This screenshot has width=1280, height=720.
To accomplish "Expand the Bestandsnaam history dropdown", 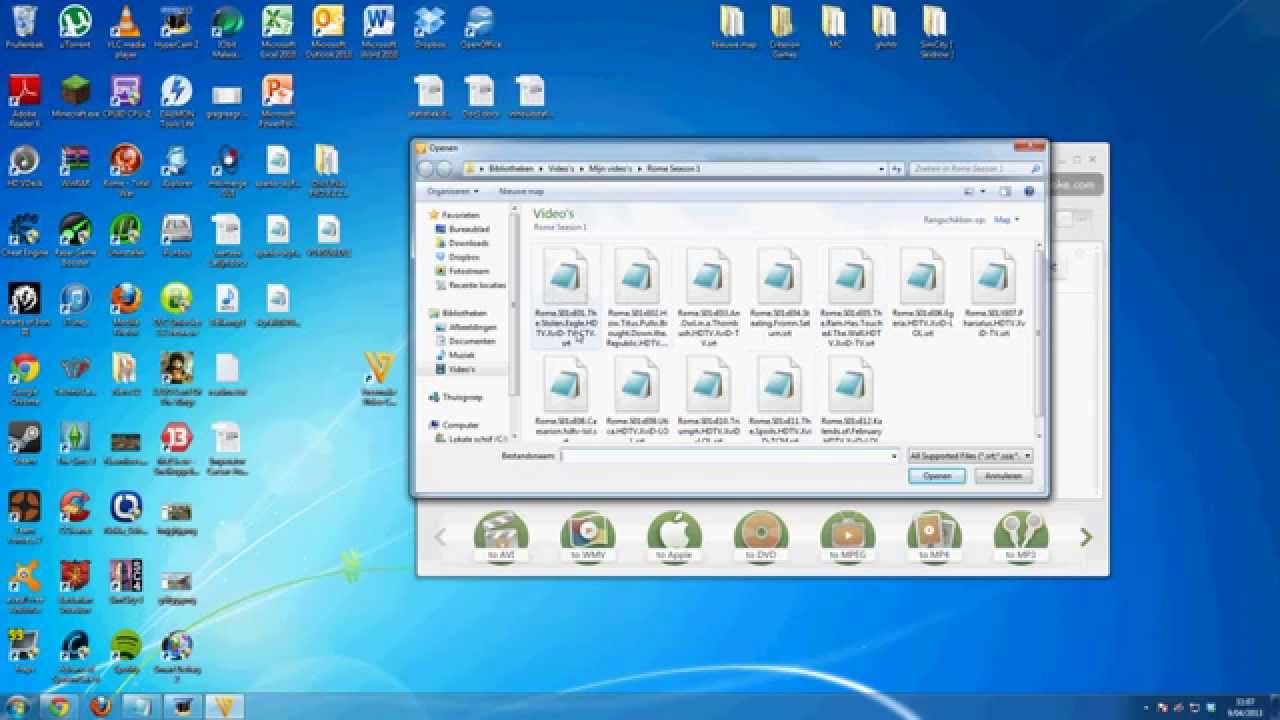I will (894, 456).
